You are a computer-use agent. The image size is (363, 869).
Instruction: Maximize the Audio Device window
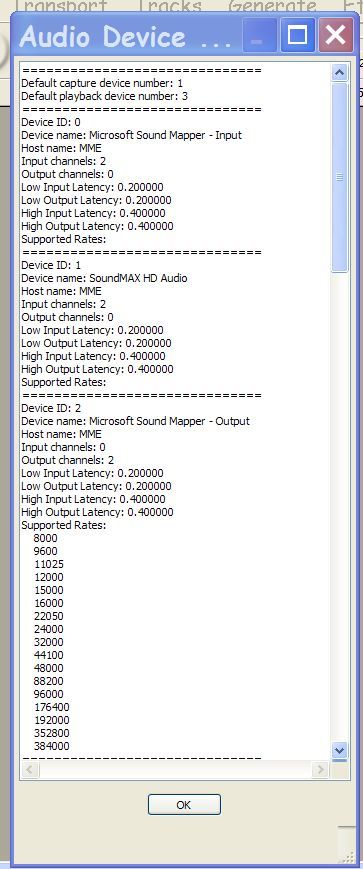[x=298, y=35]
